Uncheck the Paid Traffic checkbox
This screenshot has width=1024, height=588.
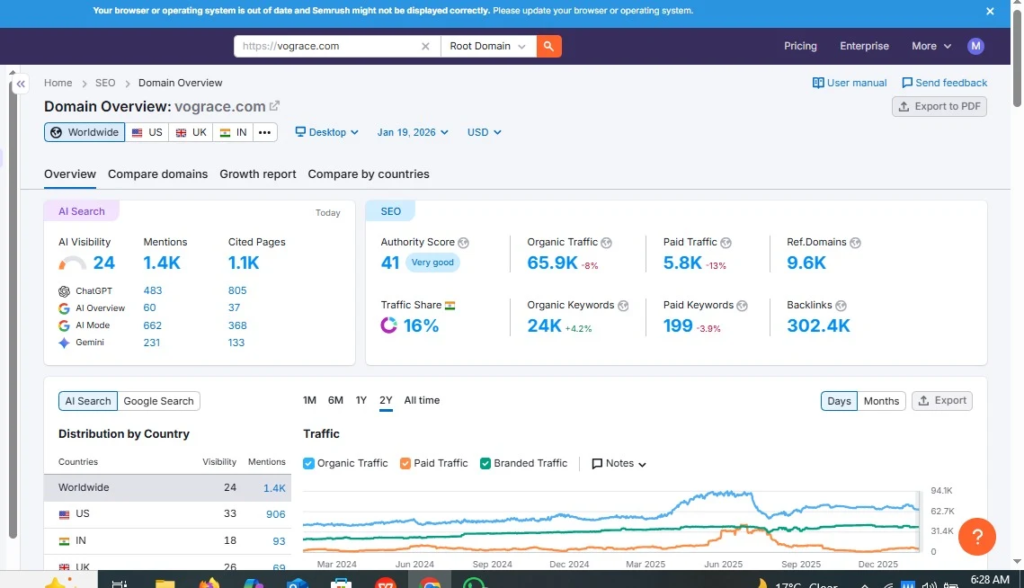[405, 463]
